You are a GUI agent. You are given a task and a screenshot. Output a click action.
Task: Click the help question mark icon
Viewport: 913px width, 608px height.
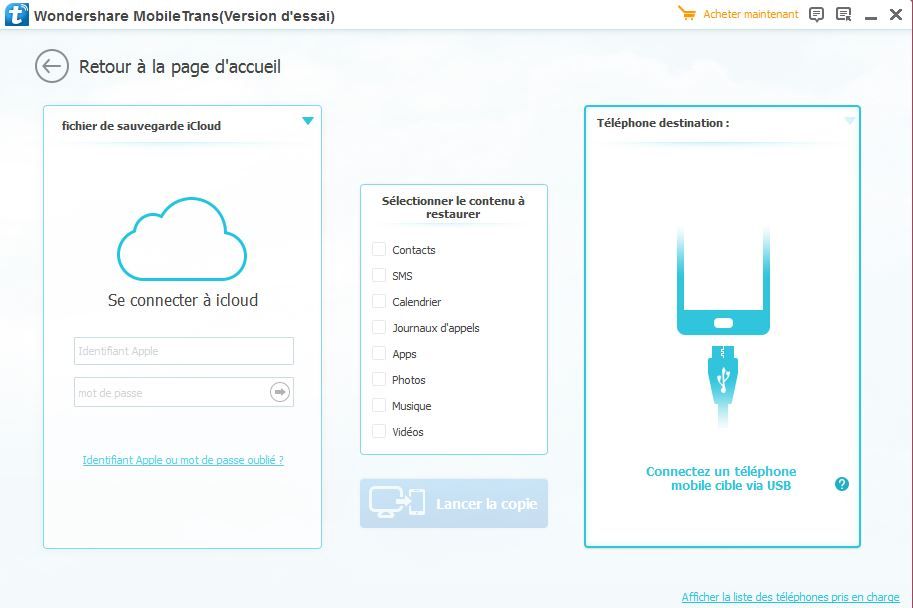coord(842,484)
